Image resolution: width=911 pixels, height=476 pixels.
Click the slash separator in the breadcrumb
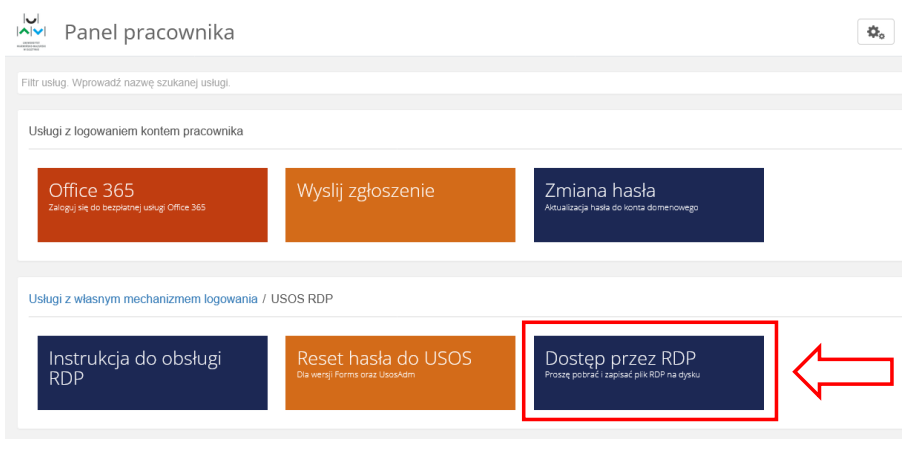tap(266, 299)
